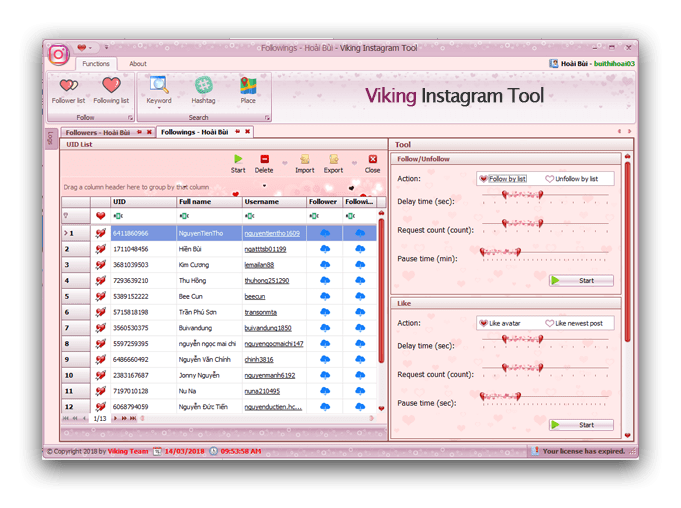The width and height of the screenshot is (681, 508).
Task: Click the Following cloud icon for Buivandung
Action: (x=360, y=328)
